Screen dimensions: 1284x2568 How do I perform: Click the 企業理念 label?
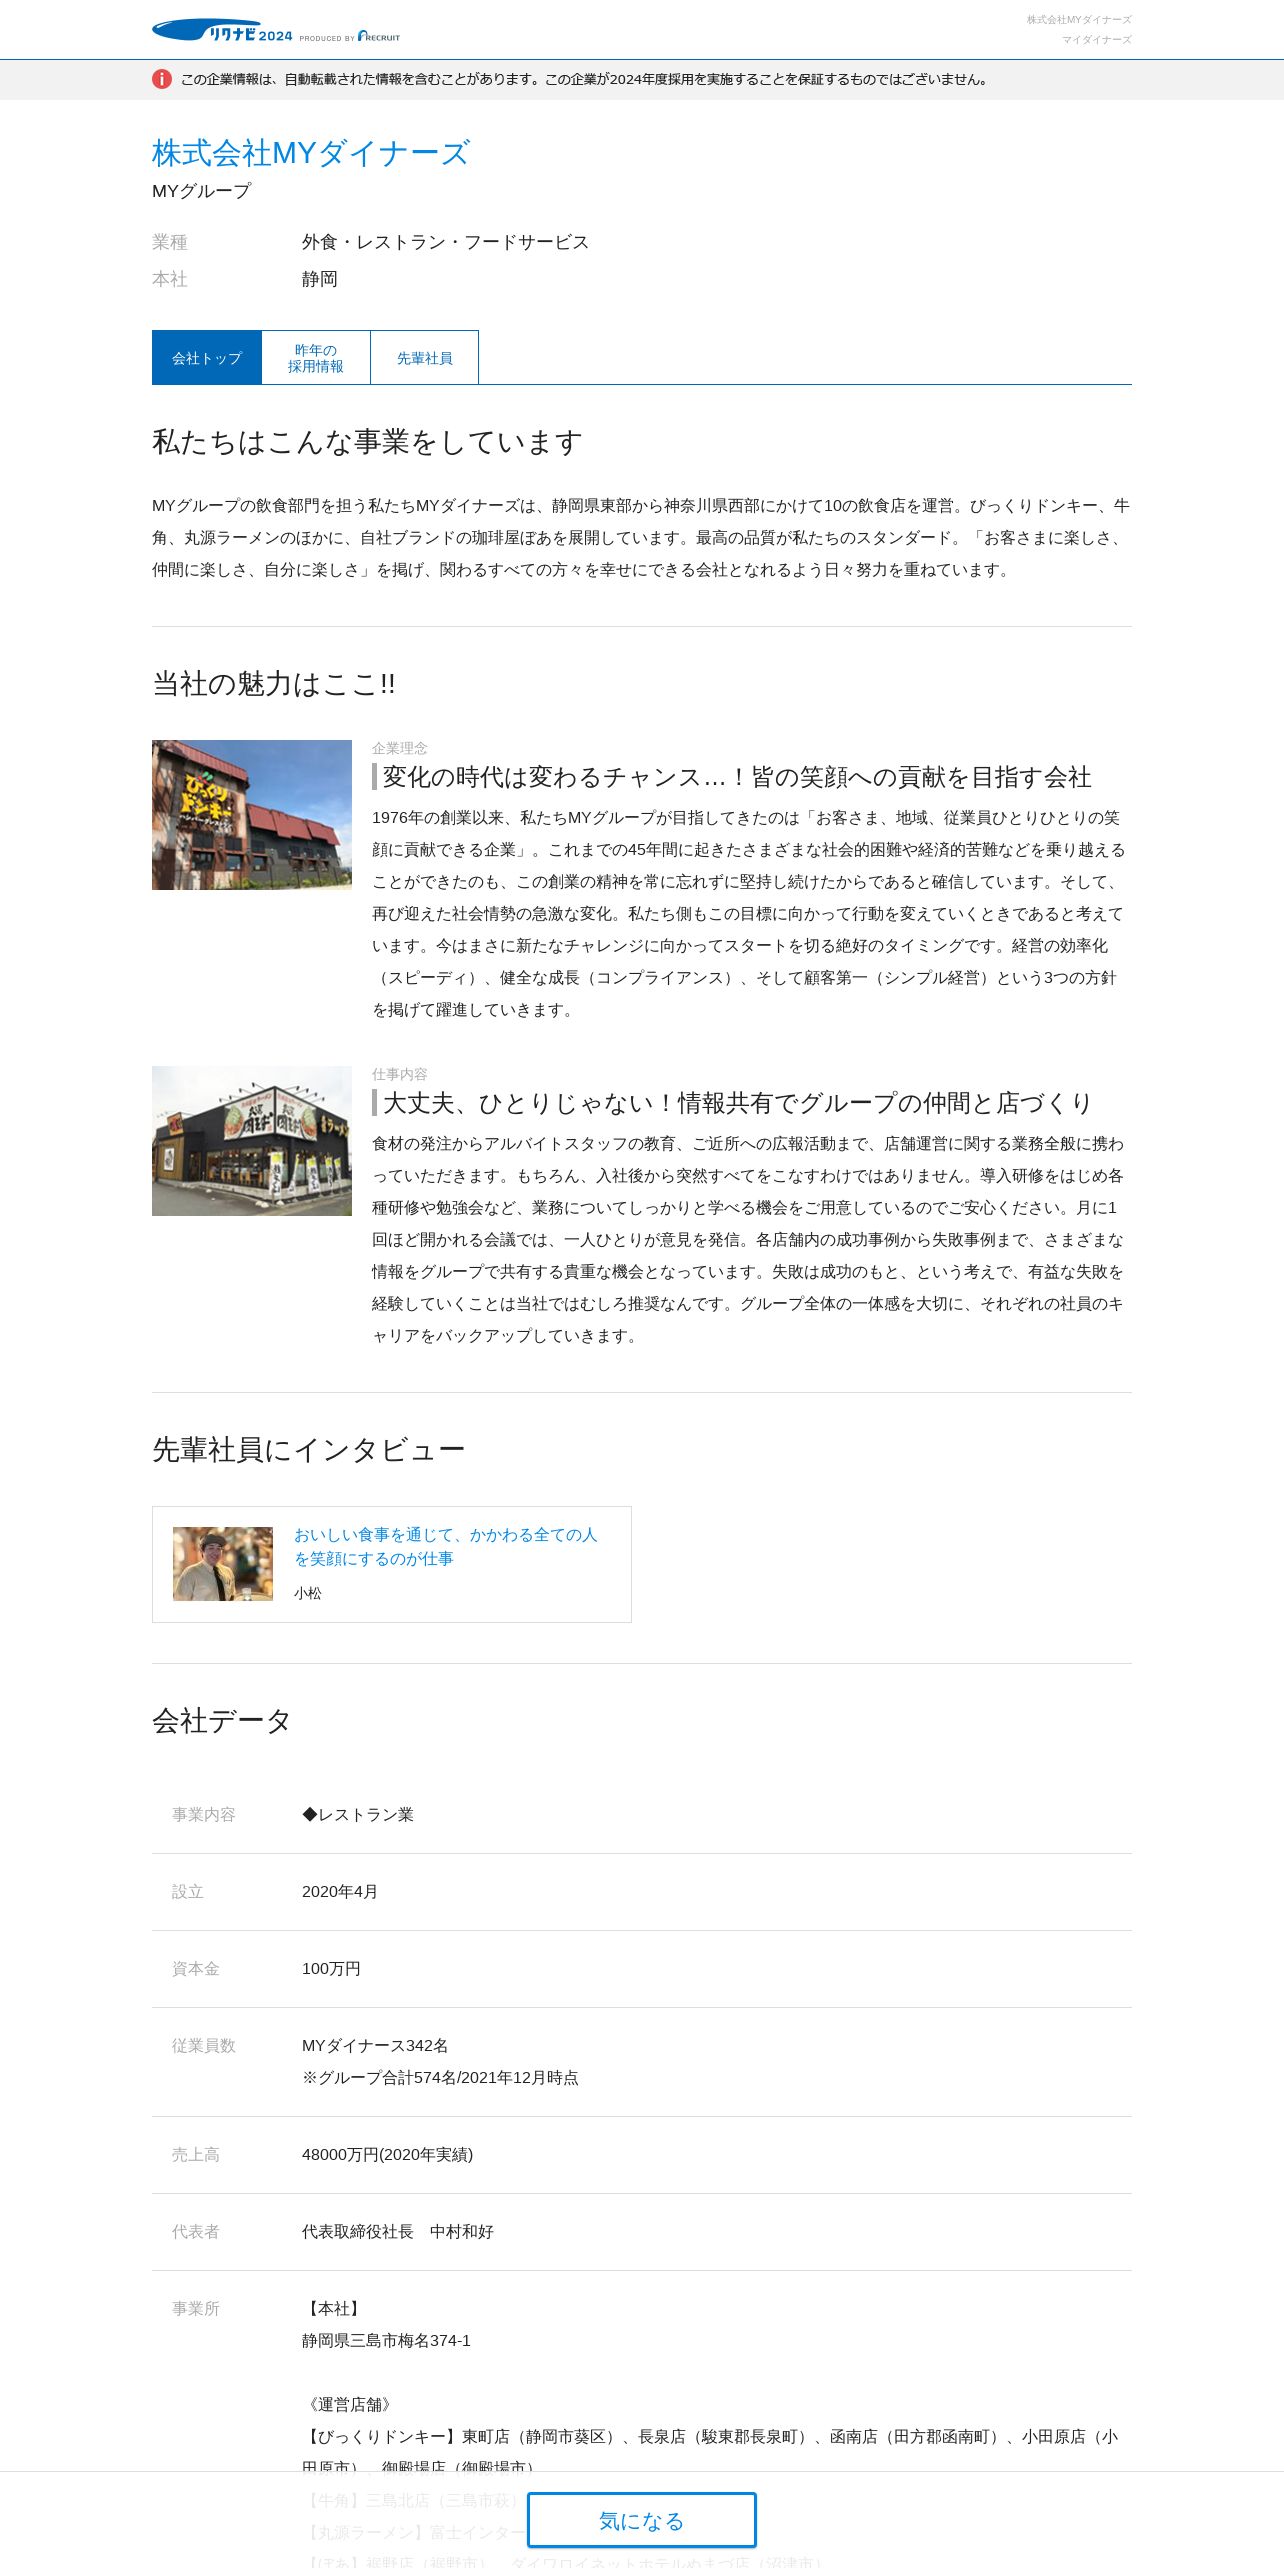[400, 748]
